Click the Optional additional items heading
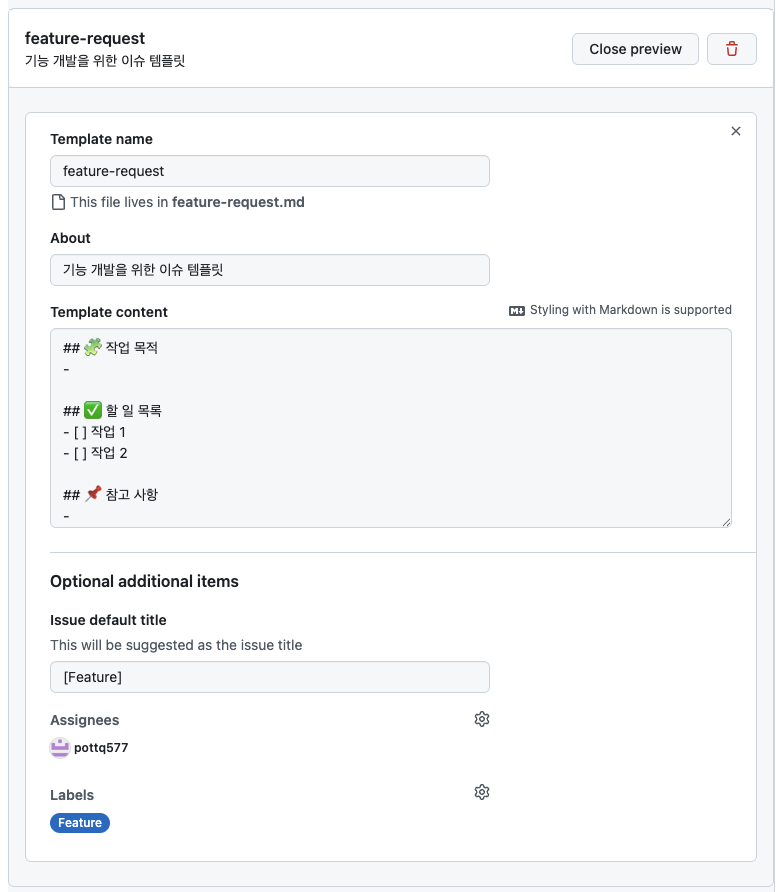Viewport: 776px width, 892px height. 144,581
